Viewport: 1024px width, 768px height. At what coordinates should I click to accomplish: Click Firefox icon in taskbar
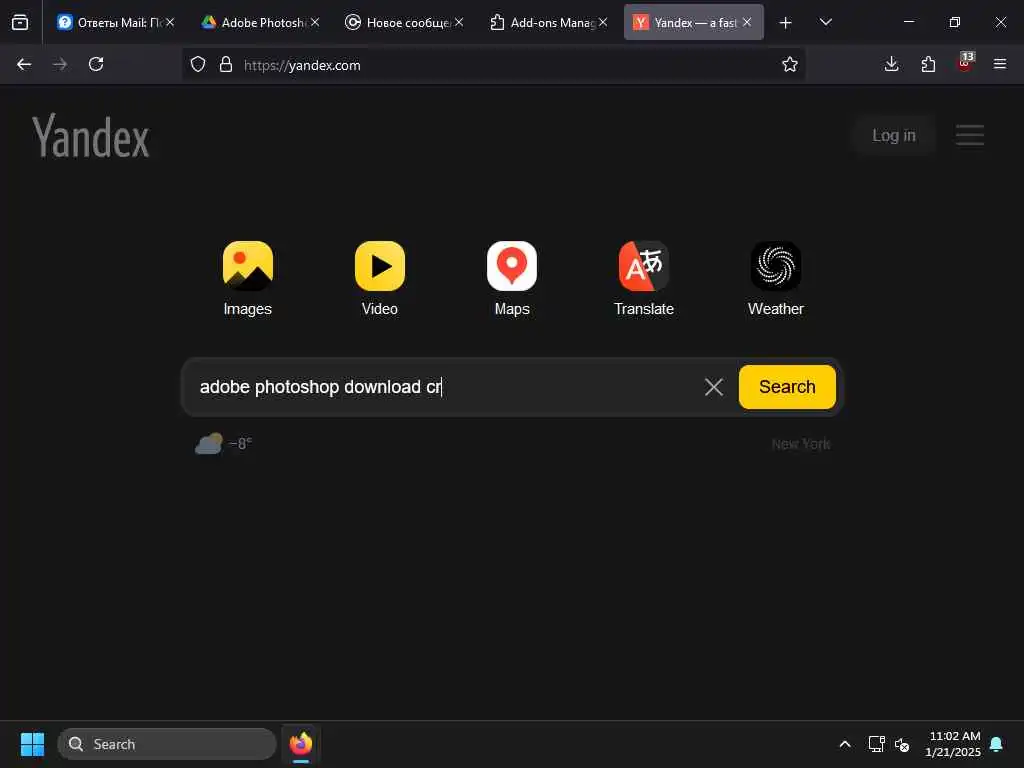pos(300,744)
